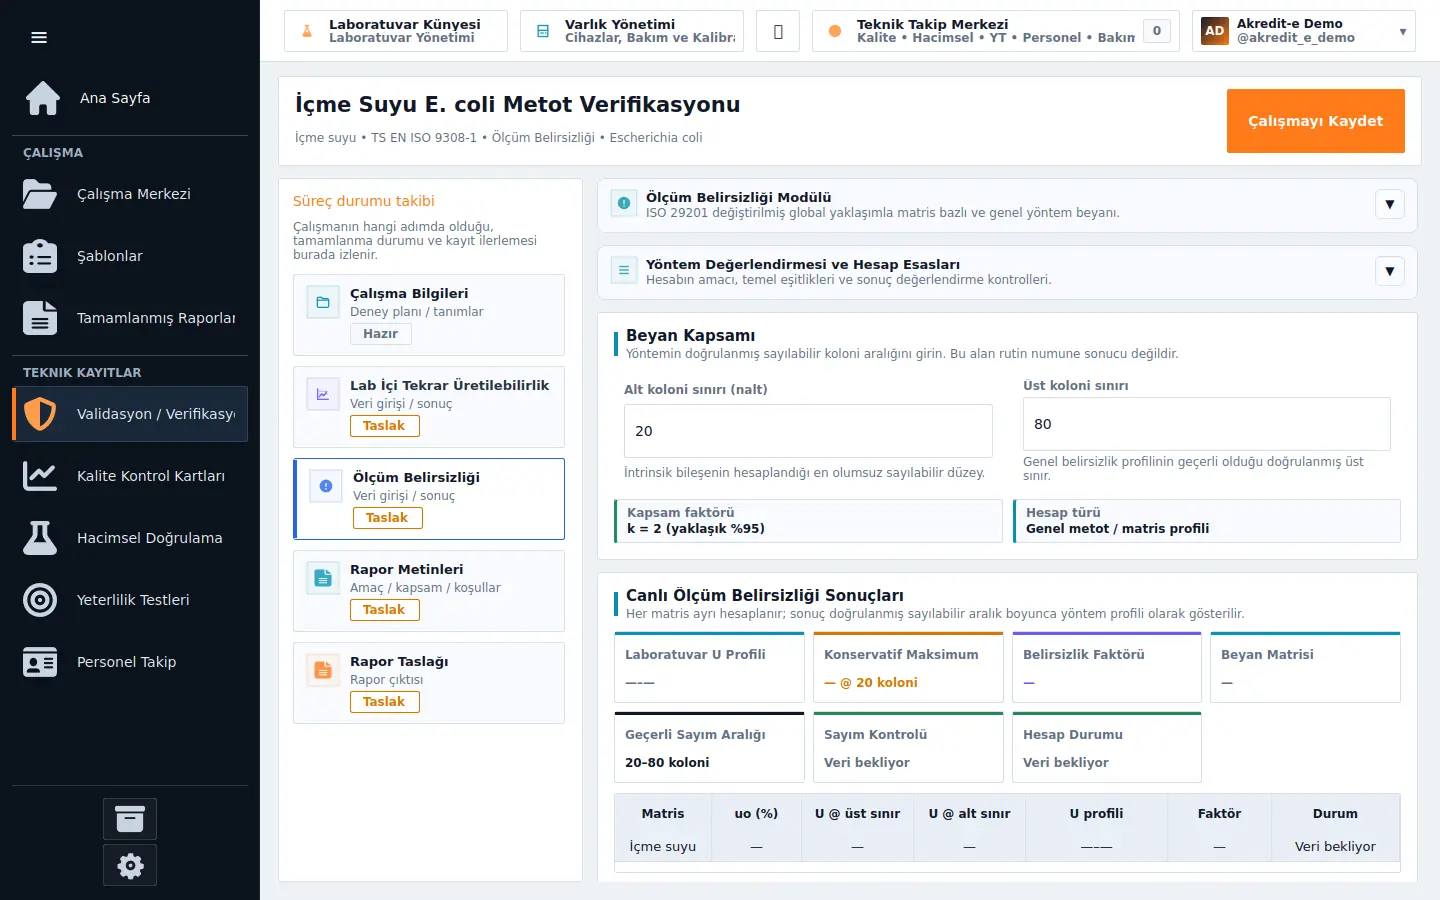Click the Konservatif Maksimum card
Image resolution: width=1440 pixels, height=900 pixels.
coord(908,667)
